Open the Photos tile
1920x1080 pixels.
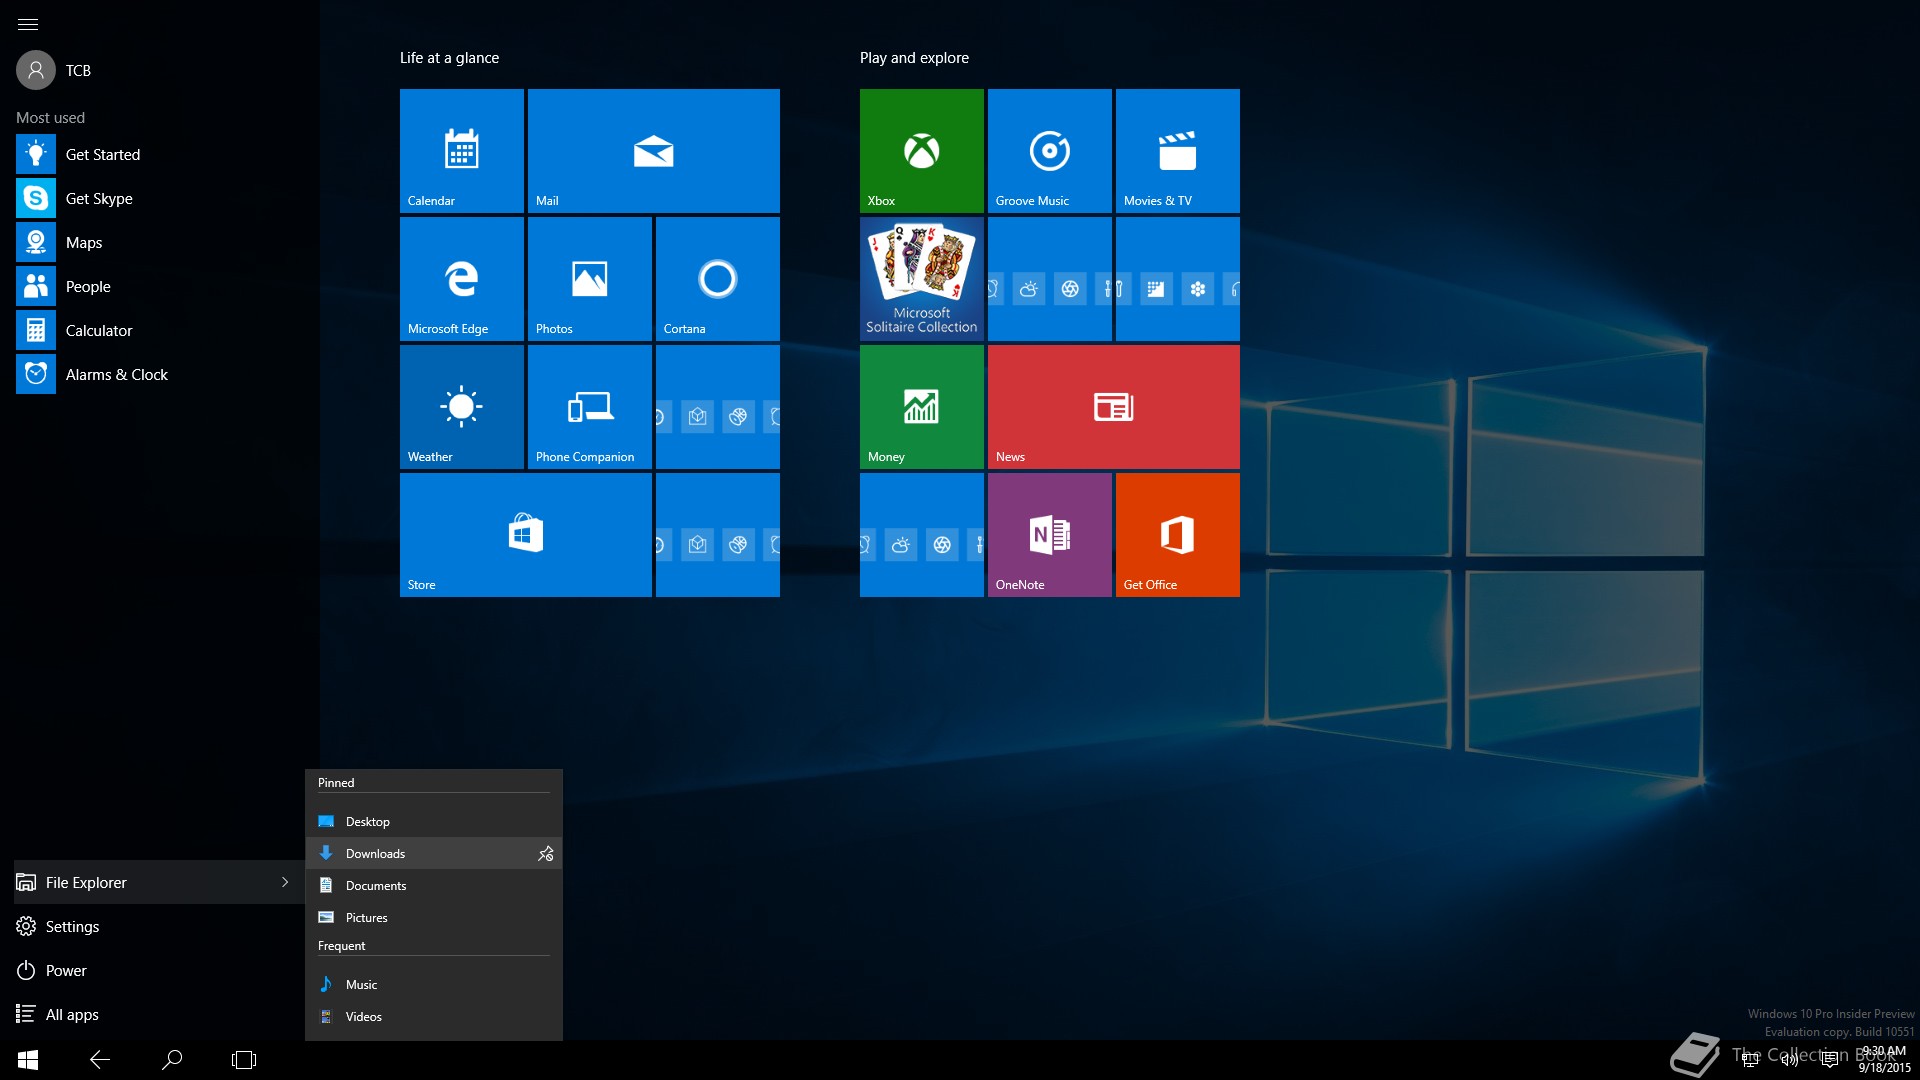click(x=590, y=279)
